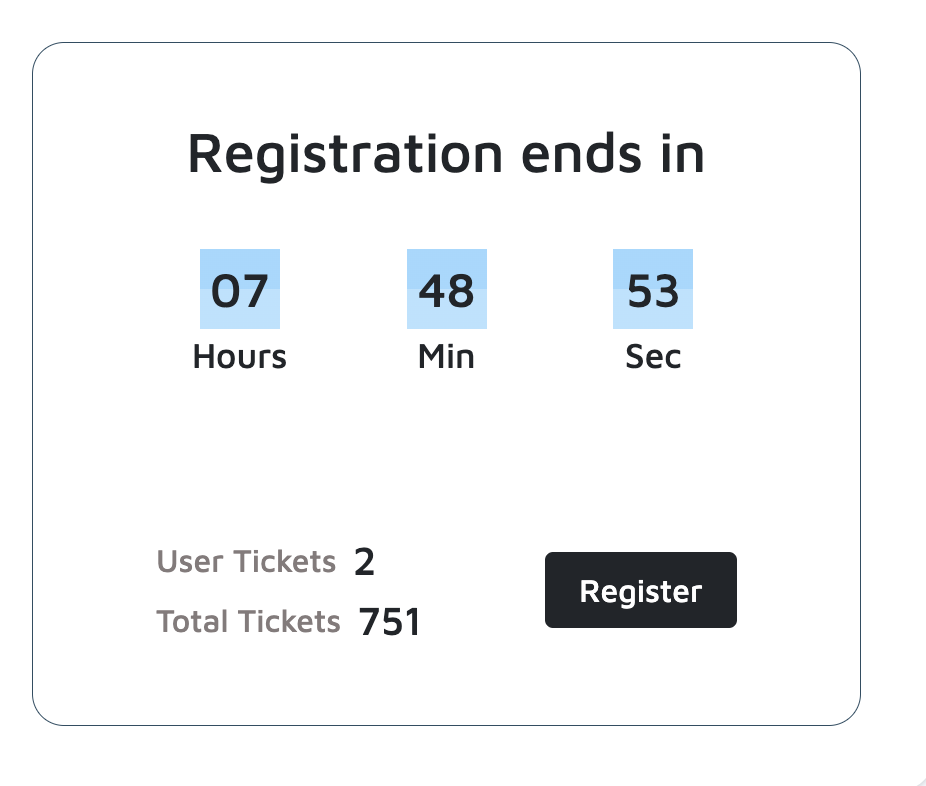Screen dimensions: 926x786
Task: Click the total ticket count 751
Action: click(x=390, y=623)
